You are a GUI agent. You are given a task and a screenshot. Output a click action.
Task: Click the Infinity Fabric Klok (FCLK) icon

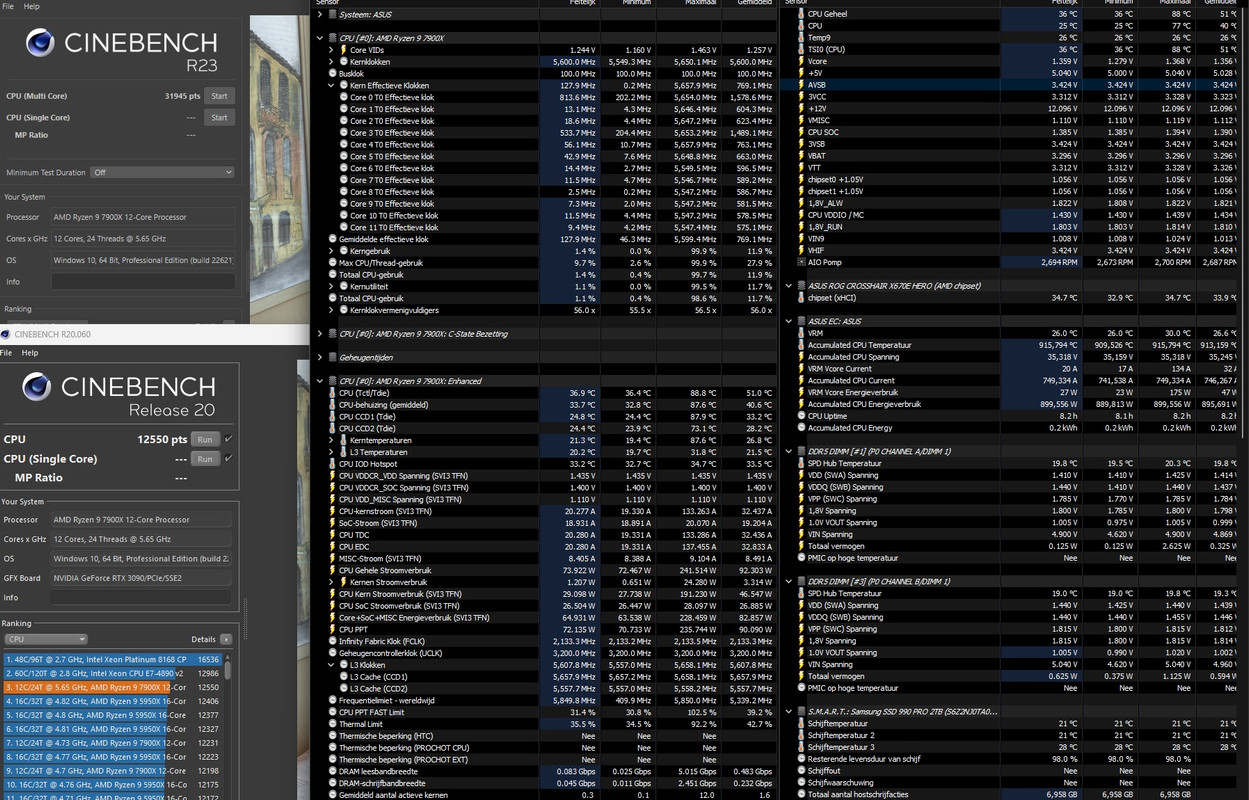tap(332, 641)
